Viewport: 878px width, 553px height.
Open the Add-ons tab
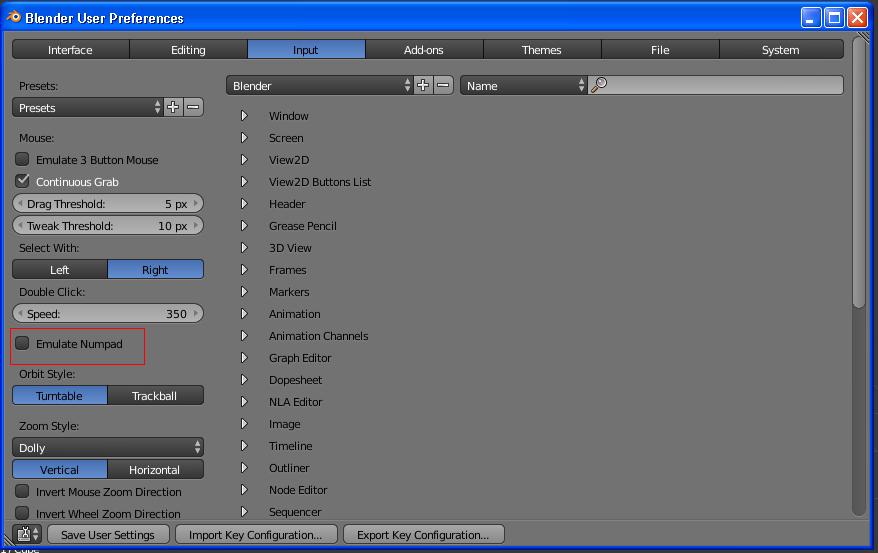[x=424, y=49]
